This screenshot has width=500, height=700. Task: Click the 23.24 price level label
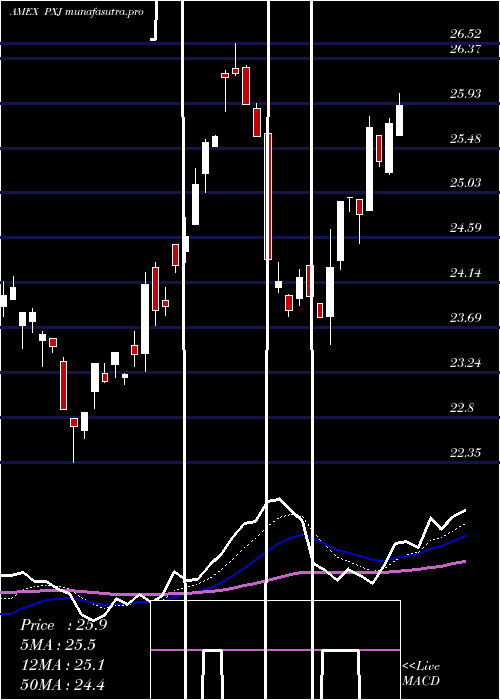(466, 362)
